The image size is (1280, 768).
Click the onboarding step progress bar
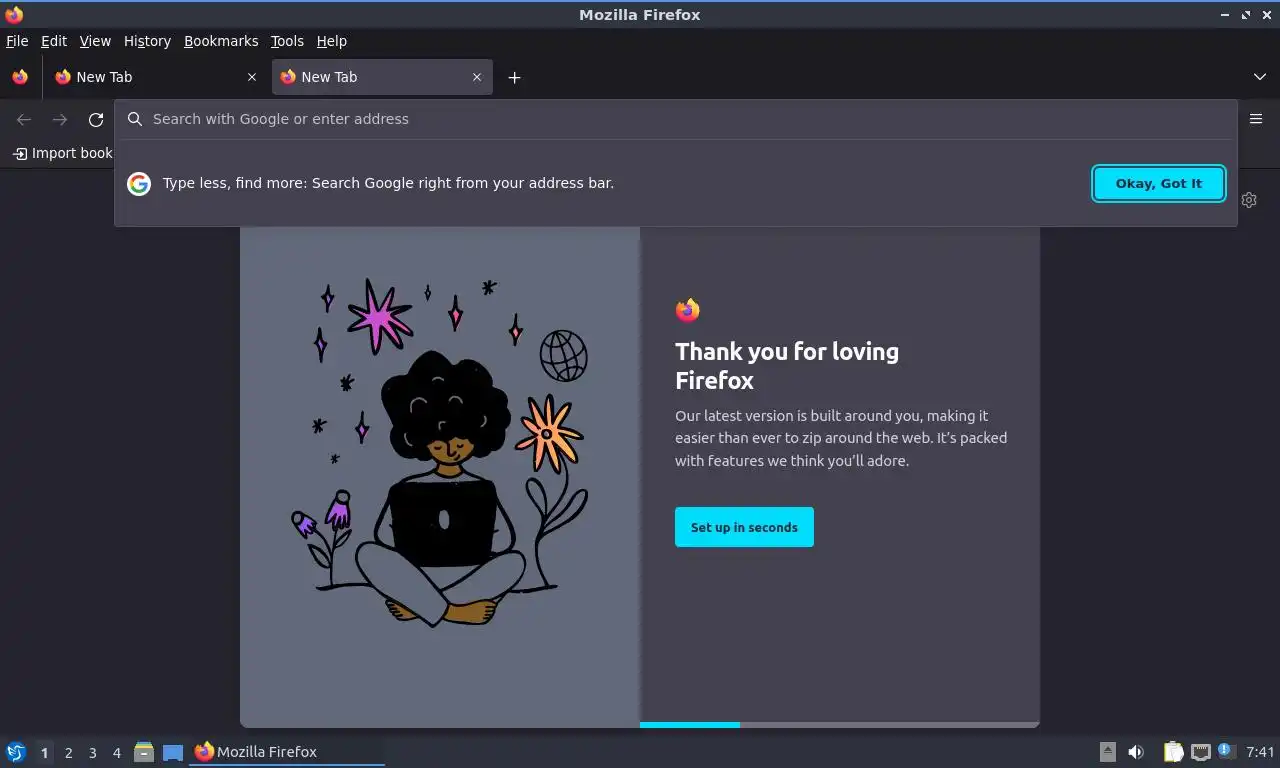(x=840, y=725)
